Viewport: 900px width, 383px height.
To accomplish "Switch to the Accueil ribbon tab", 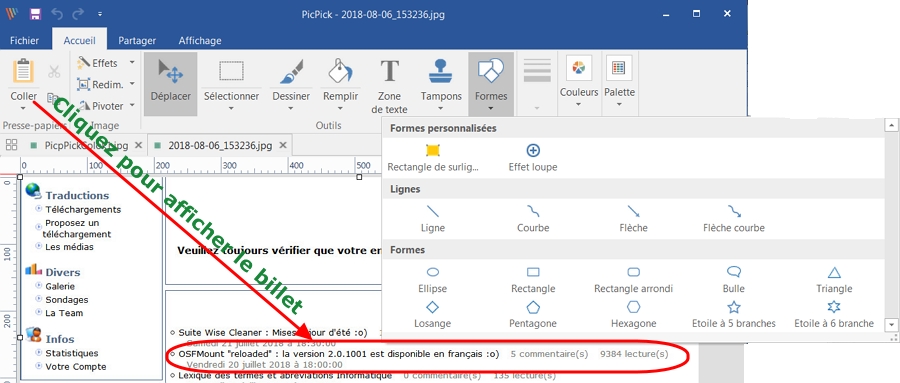I will pyautogui.click(x=79, y=40).
